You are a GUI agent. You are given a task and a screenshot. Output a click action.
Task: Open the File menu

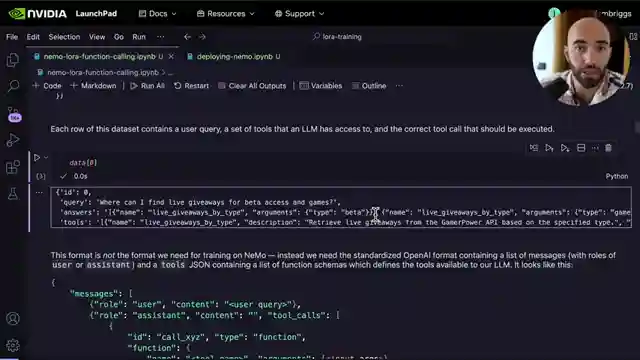click(12, 37)
